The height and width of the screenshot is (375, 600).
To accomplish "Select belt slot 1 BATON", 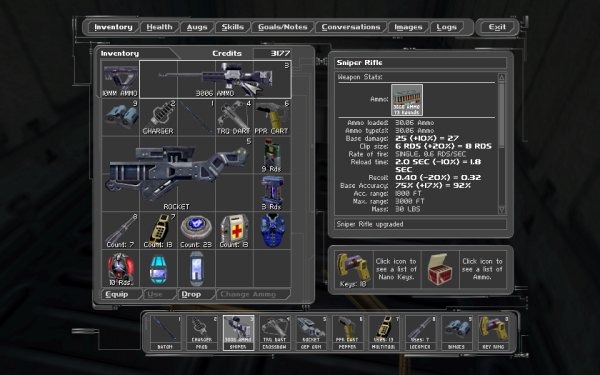I will pos(165,333).
